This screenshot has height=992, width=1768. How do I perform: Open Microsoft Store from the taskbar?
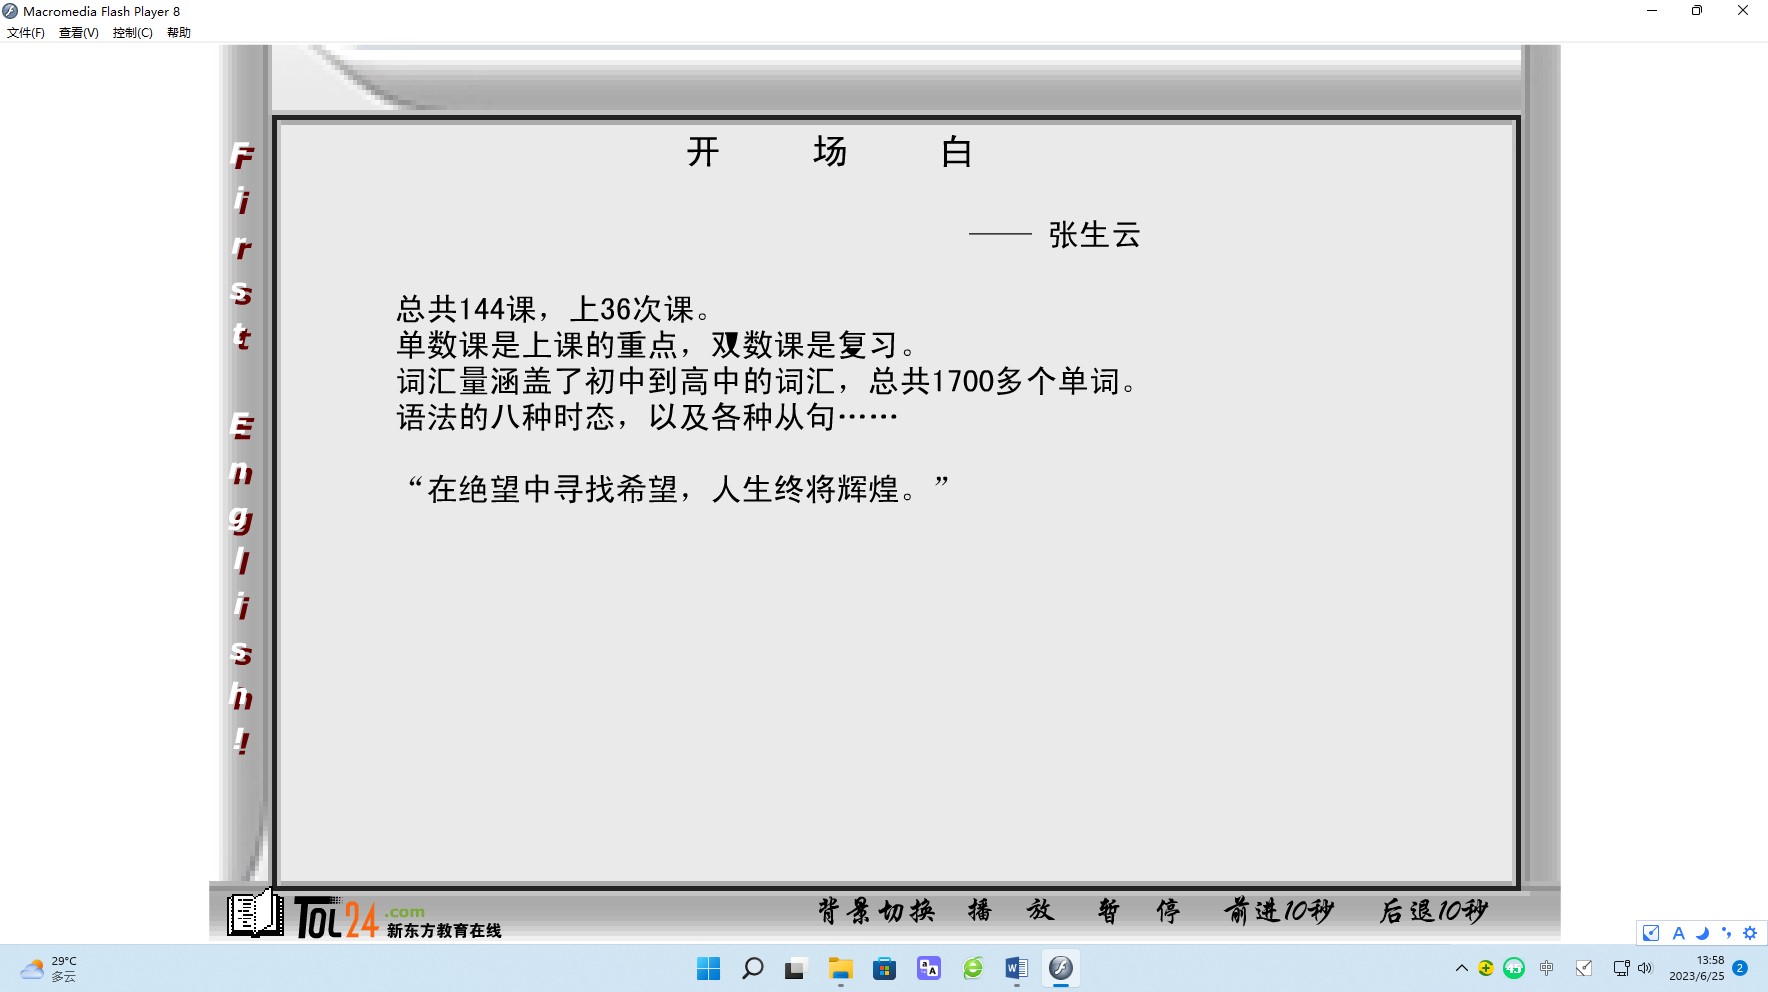pyautogui.click(x=884, y=968)
